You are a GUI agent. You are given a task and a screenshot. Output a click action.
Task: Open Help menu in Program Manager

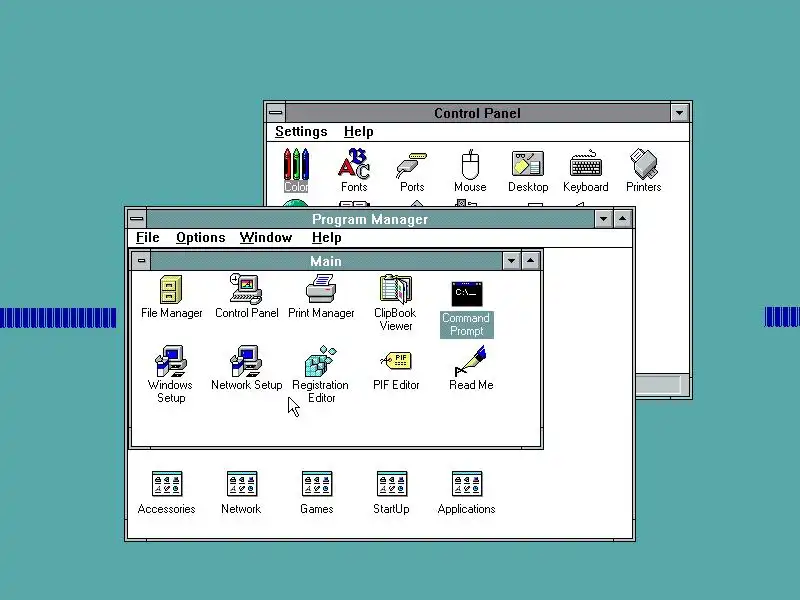click(x=327, y=238)
